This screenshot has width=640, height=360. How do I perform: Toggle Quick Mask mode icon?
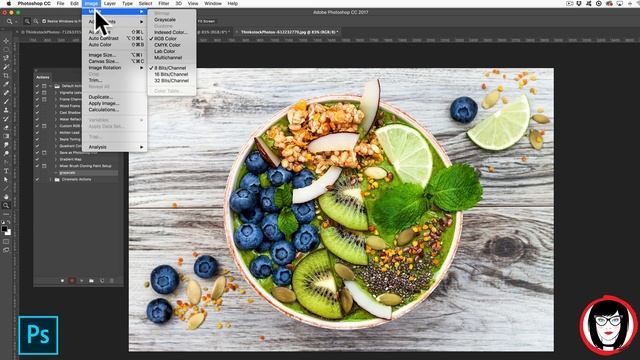[x=6, y=242]
